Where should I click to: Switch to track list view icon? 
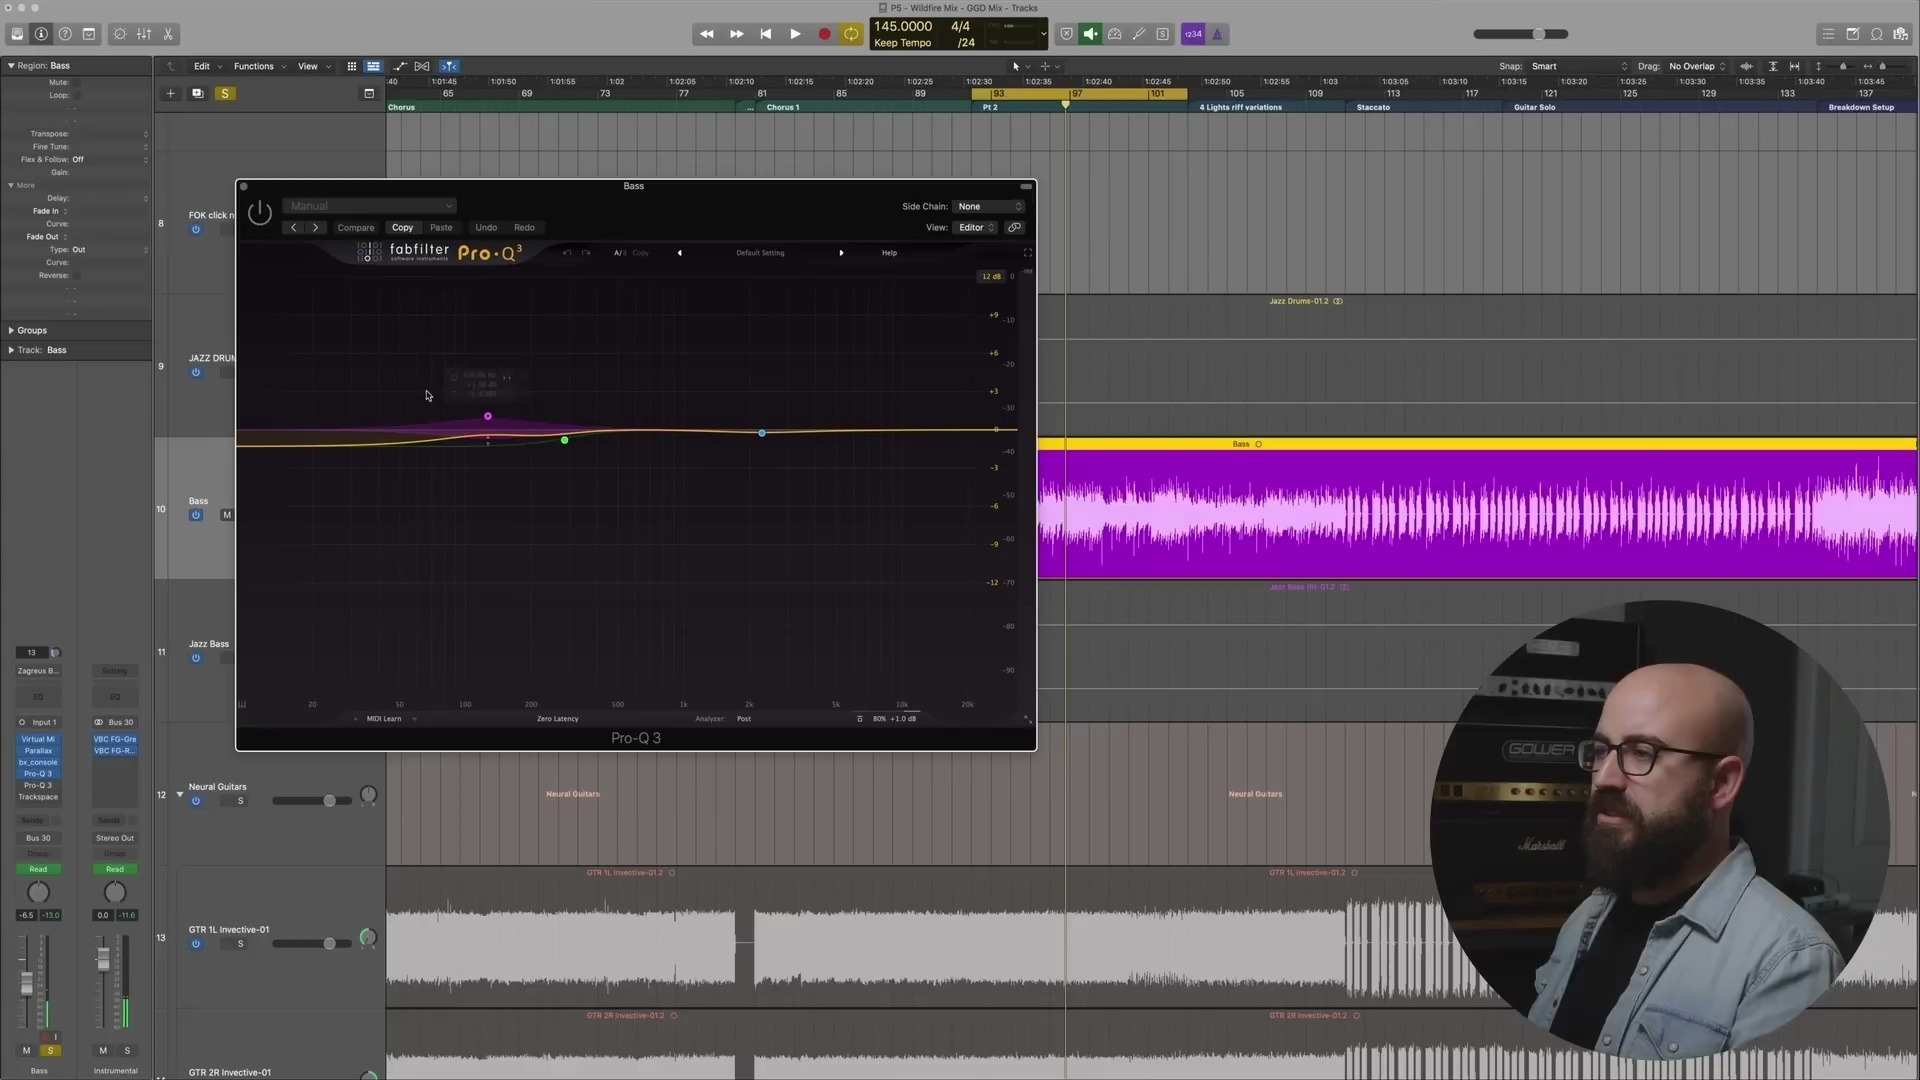tap(373, 66)
